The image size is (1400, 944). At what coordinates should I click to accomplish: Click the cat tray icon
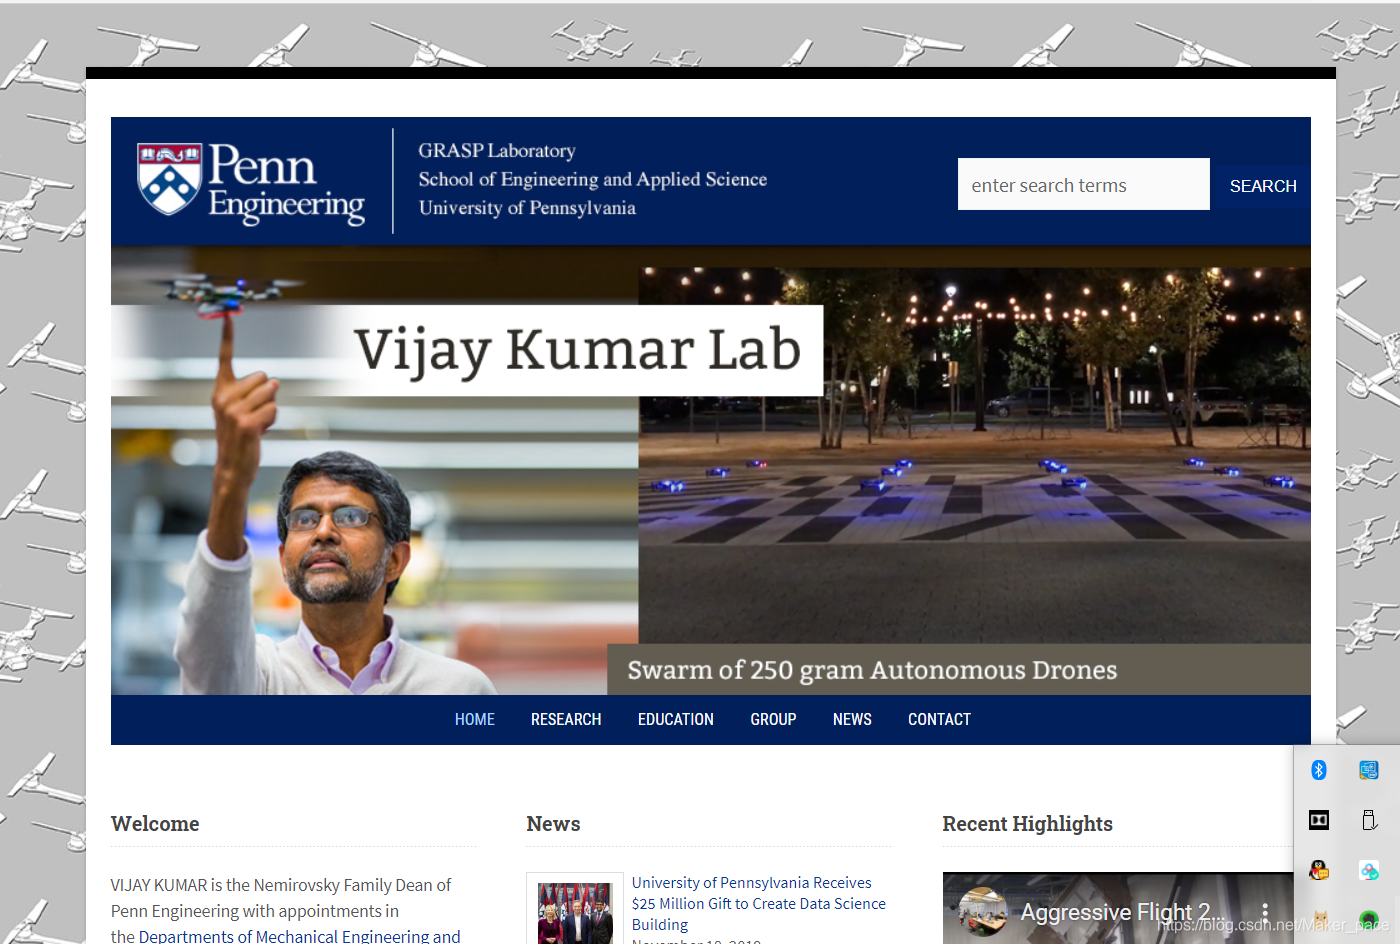[1319, 919]
